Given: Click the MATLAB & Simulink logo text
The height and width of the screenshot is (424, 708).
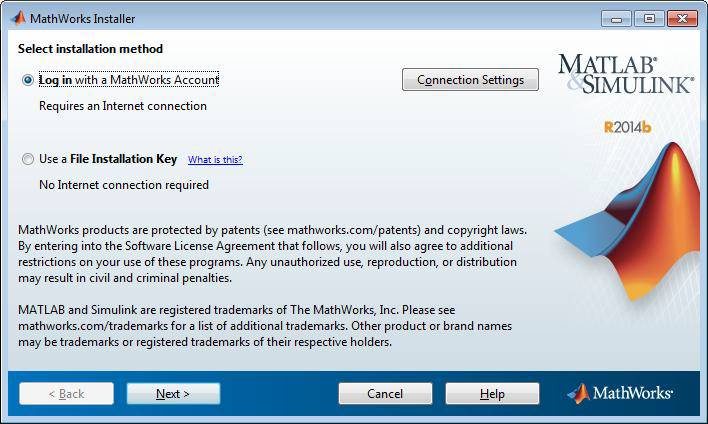Looking at the screenshot, I should pyautogui.click(x=625, y=74).
